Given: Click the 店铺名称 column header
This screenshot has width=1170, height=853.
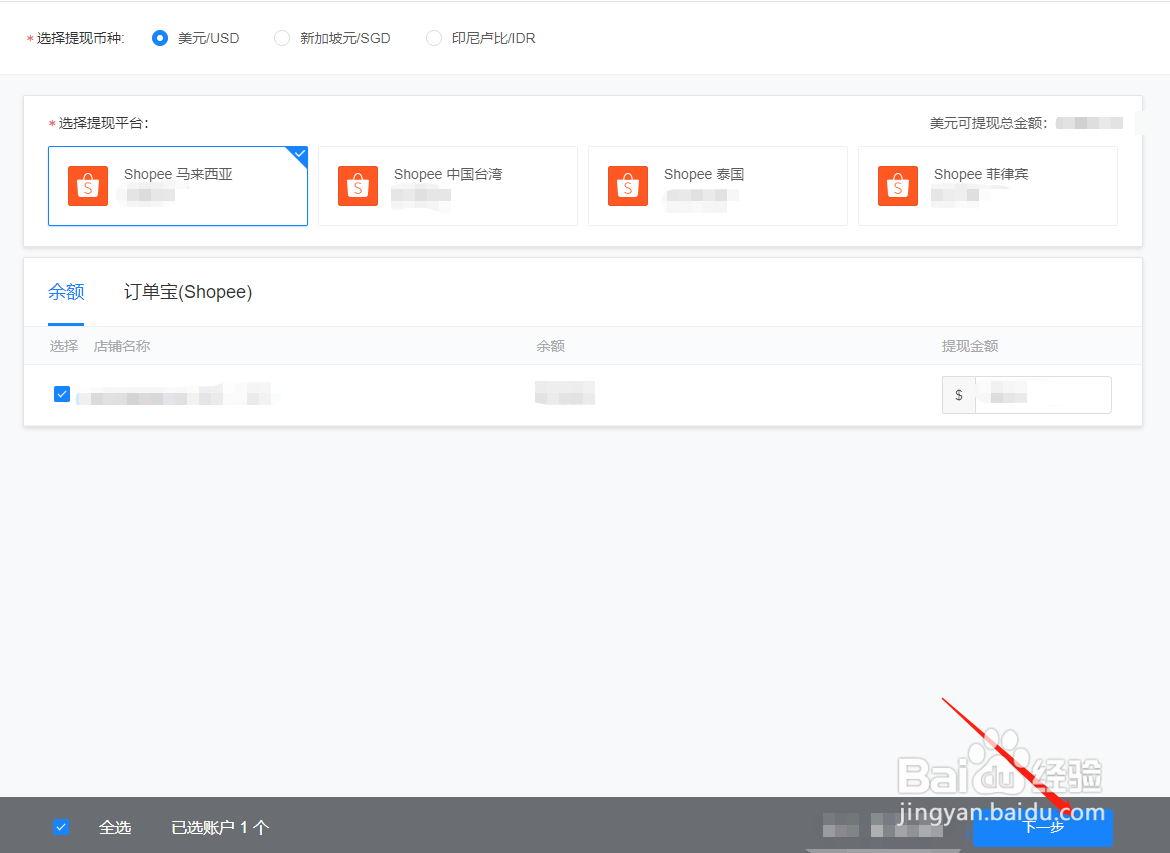Looking at the screenshot, I should point(122,346).
